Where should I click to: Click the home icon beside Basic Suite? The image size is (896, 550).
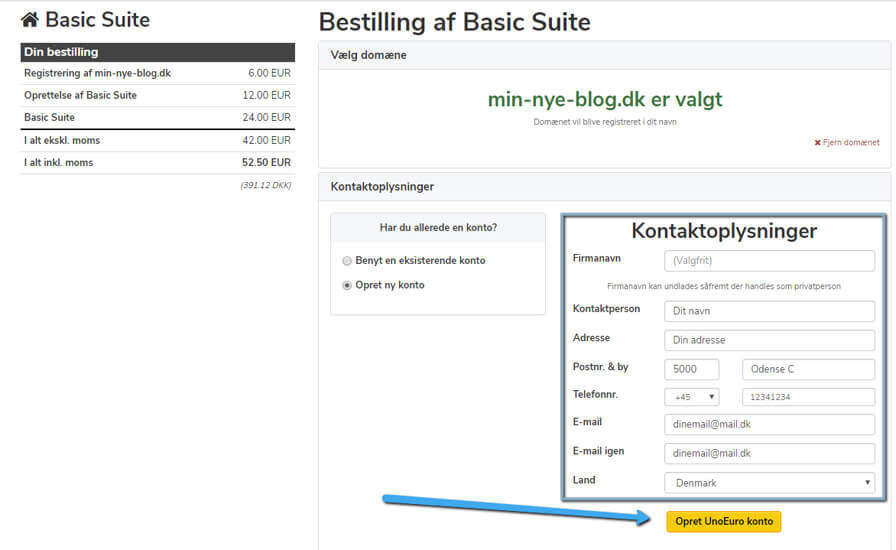coord(30,20)
